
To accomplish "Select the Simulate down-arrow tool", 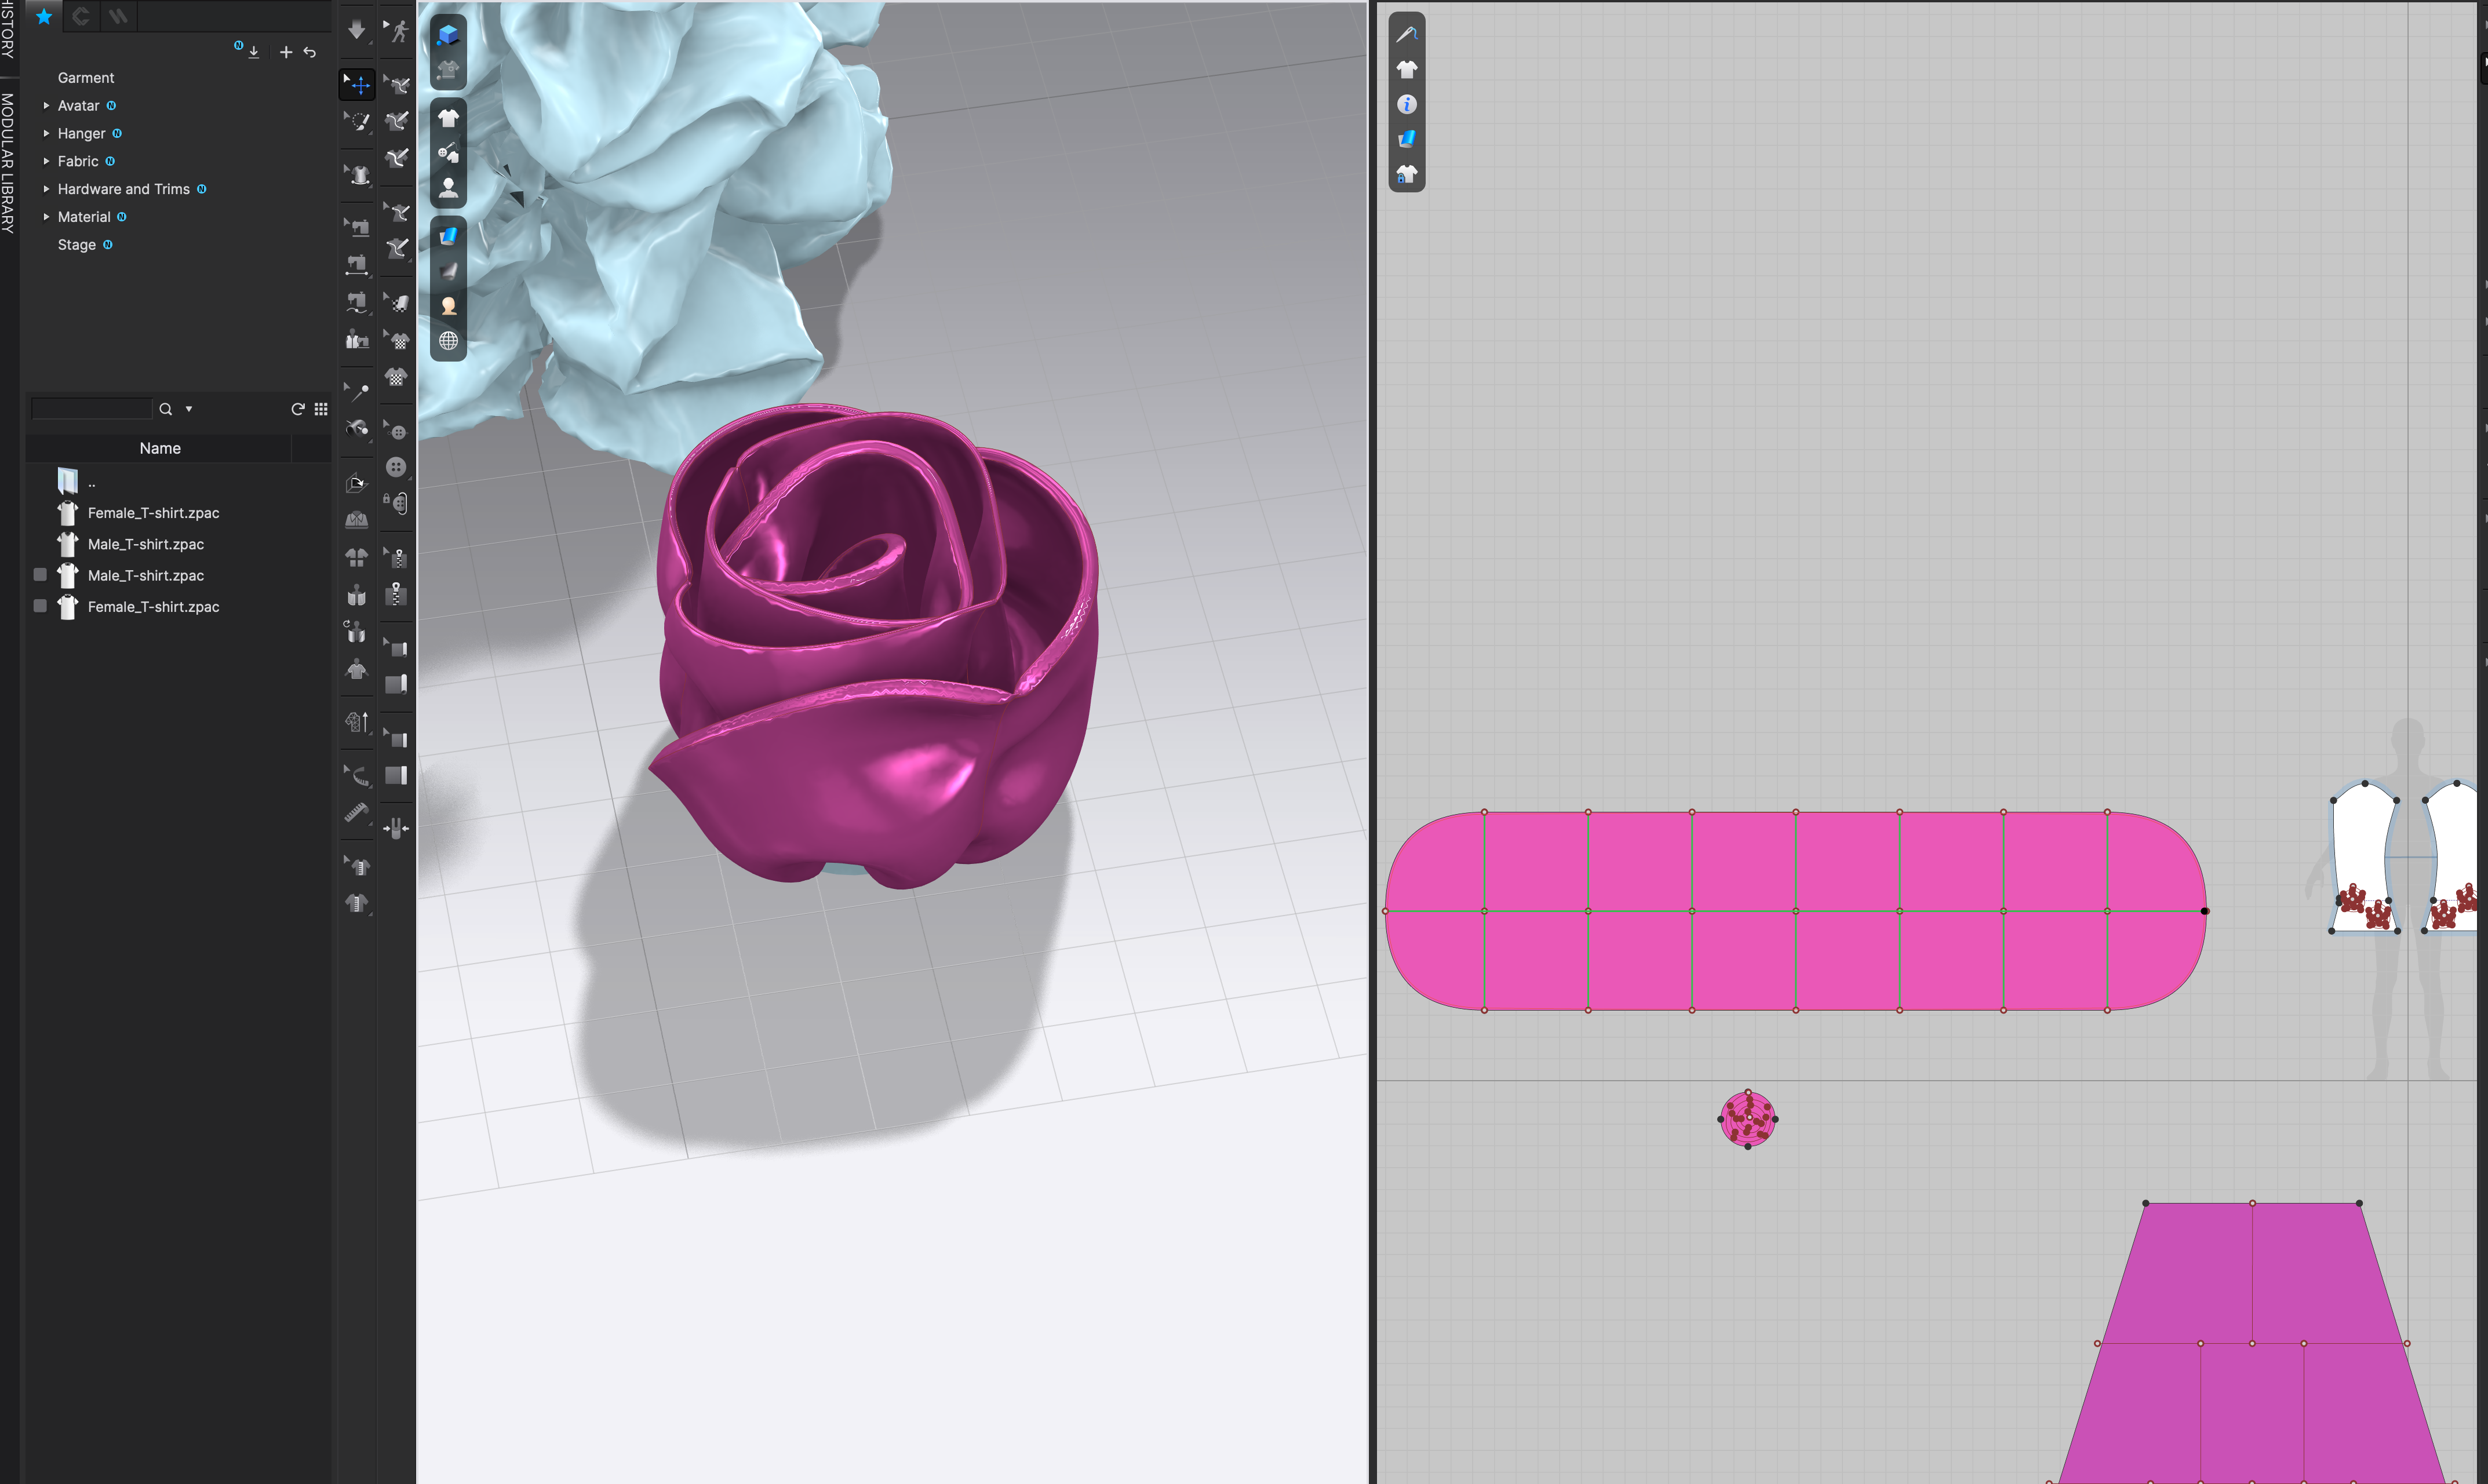I will (356, 30).
